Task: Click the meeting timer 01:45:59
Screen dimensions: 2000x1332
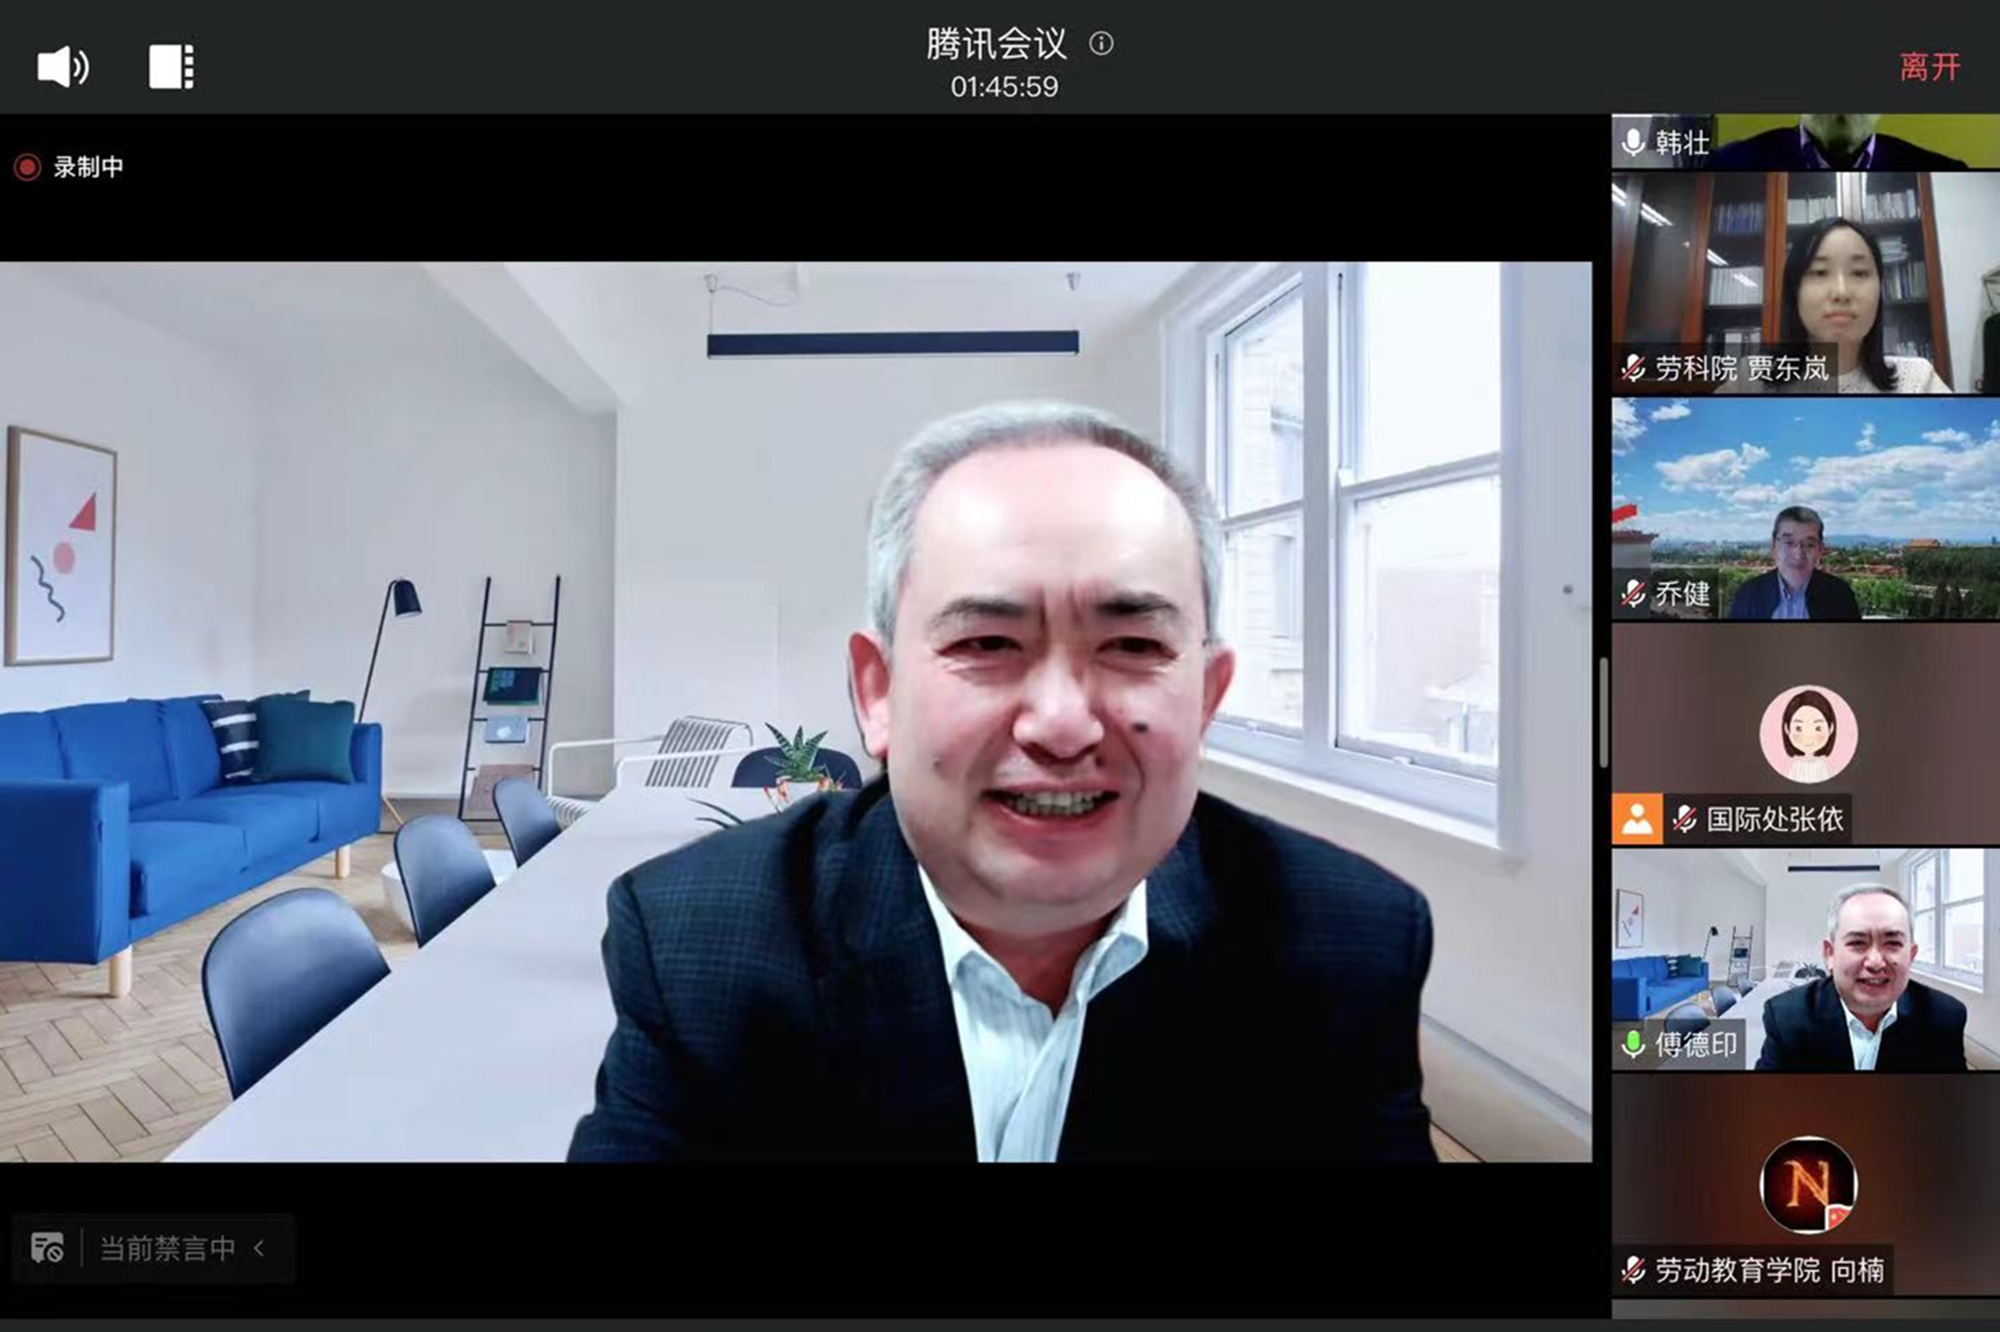Action: 1004,87
